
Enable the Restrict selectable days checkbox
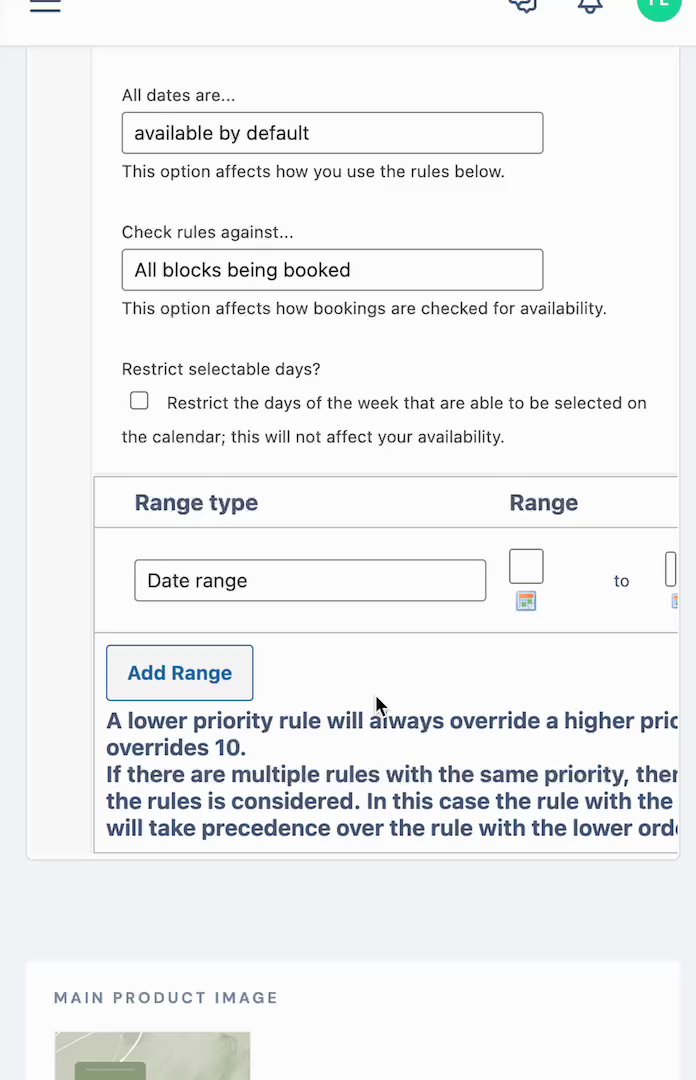[x=139, y=401]
